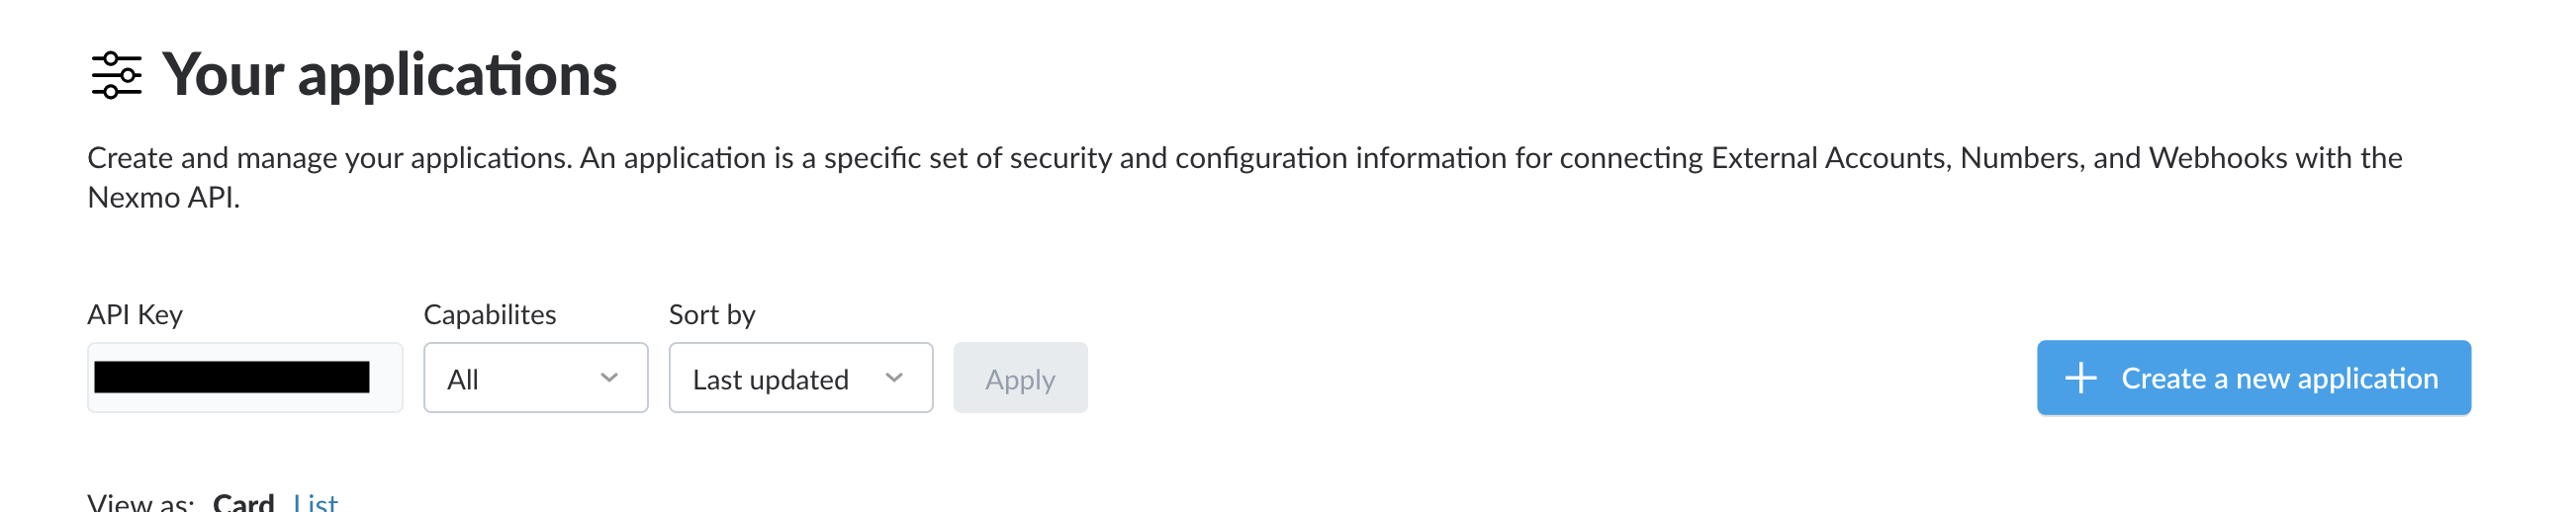Screen dimensions: 2576x512
Task: Click the redacted black API key value
Action: (231, 377)
